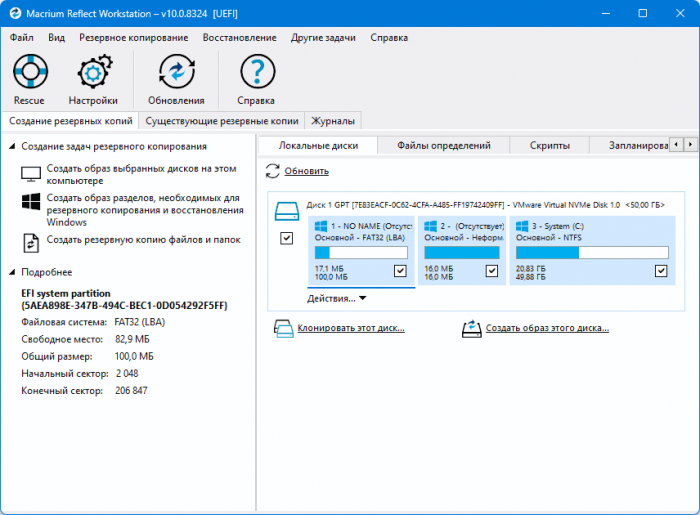Click the Macrium Reflect logo in title bar
The height and width of the screenshot is (515, 700).
click(x=15, y=13)
